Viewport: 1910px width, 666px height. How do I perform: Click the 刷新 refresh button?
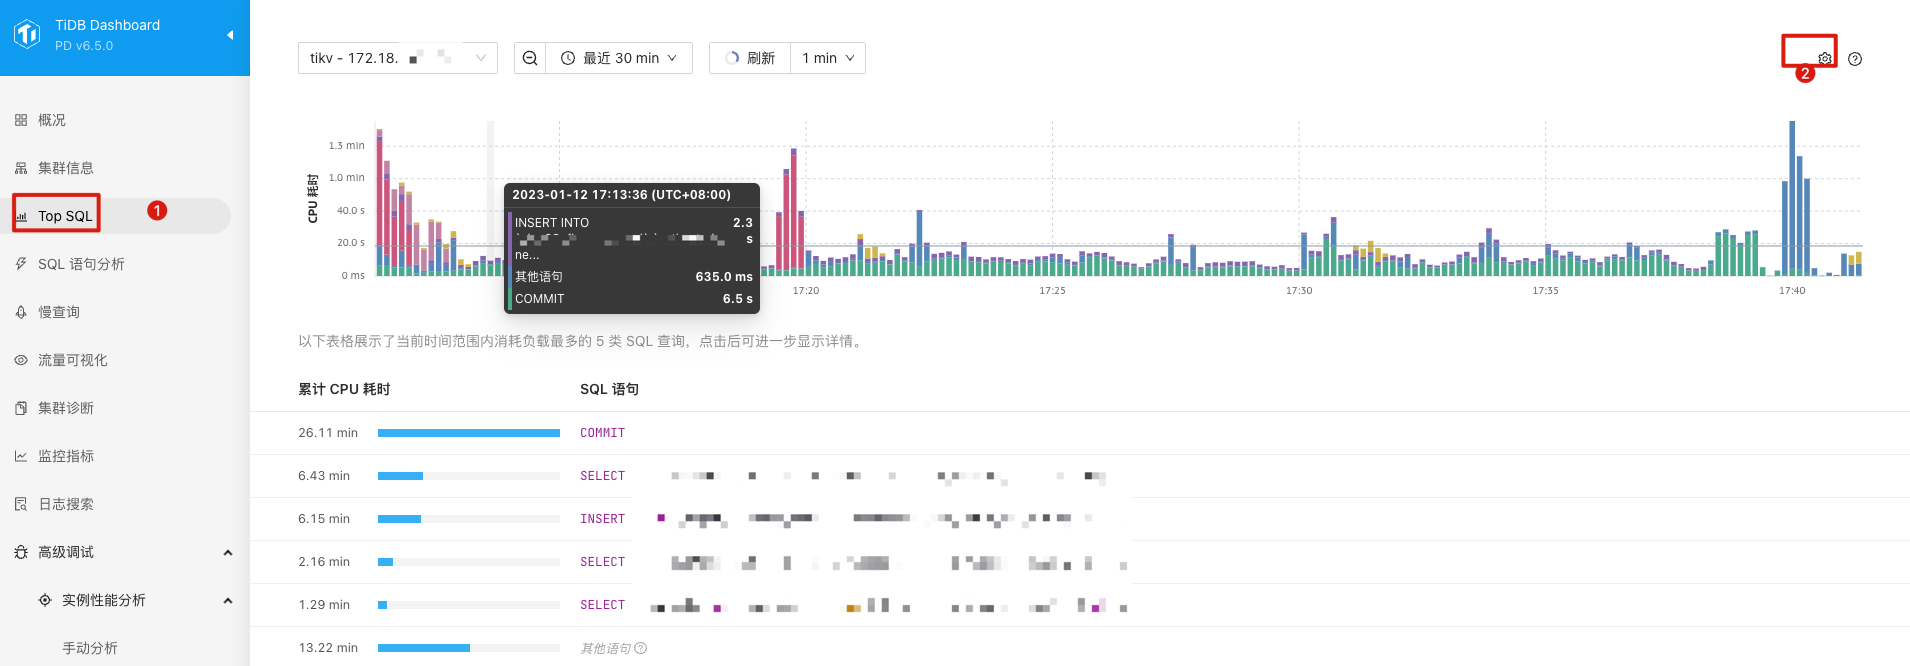point(750,58)
